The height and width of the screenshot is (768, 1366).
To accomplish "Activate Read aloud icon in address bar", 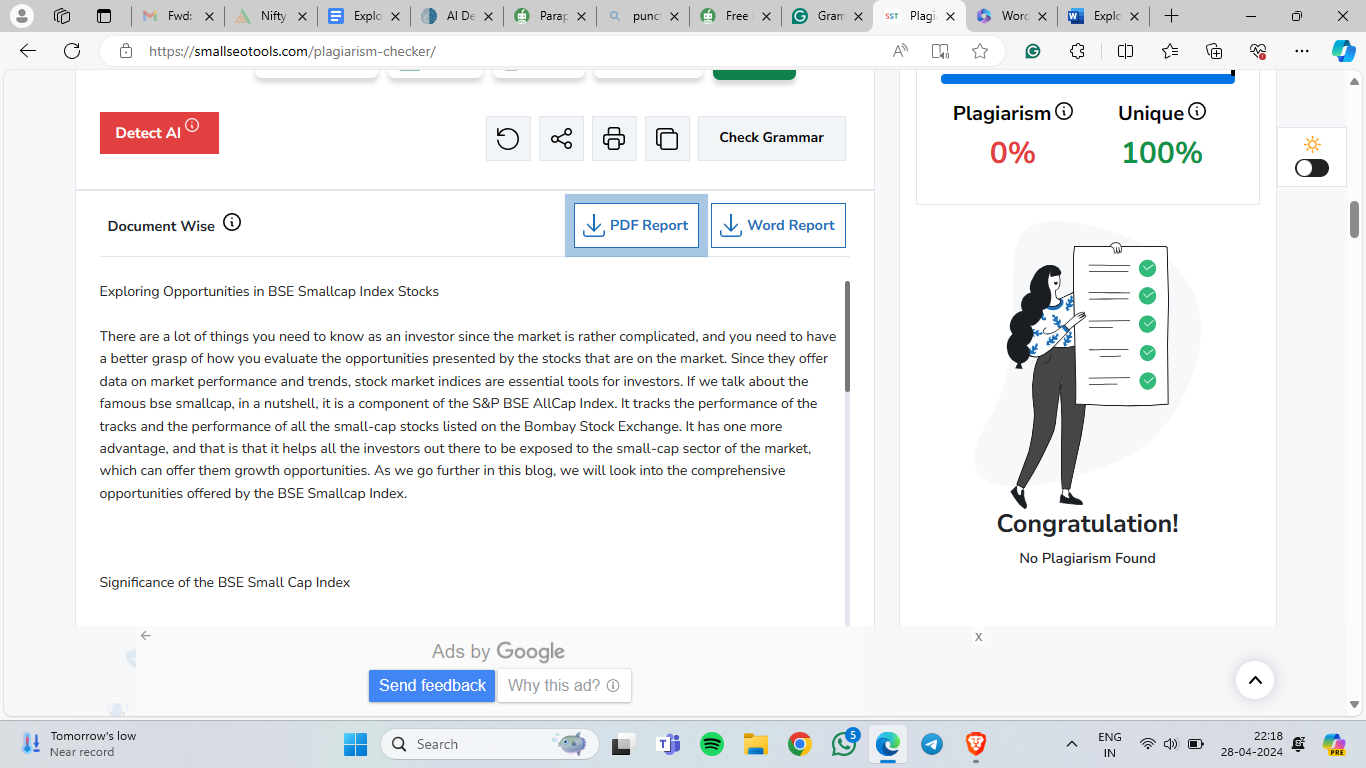I will 901,51.
